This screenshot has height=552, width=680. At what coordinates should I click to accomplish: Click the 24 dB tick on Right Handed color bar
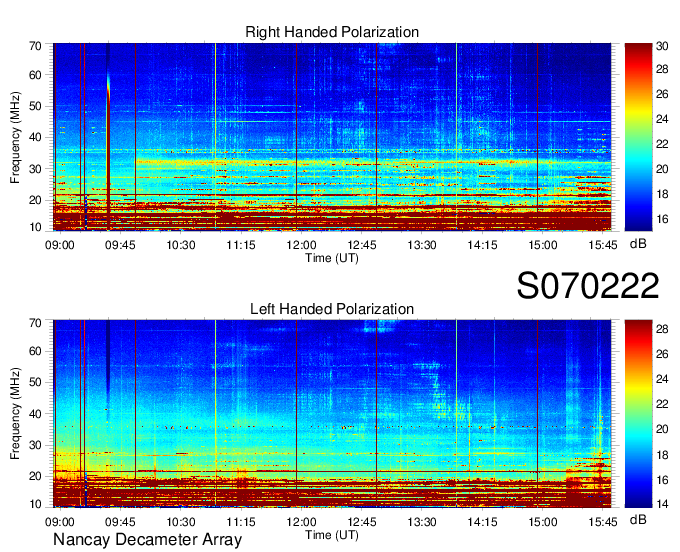tap(662, 119)
